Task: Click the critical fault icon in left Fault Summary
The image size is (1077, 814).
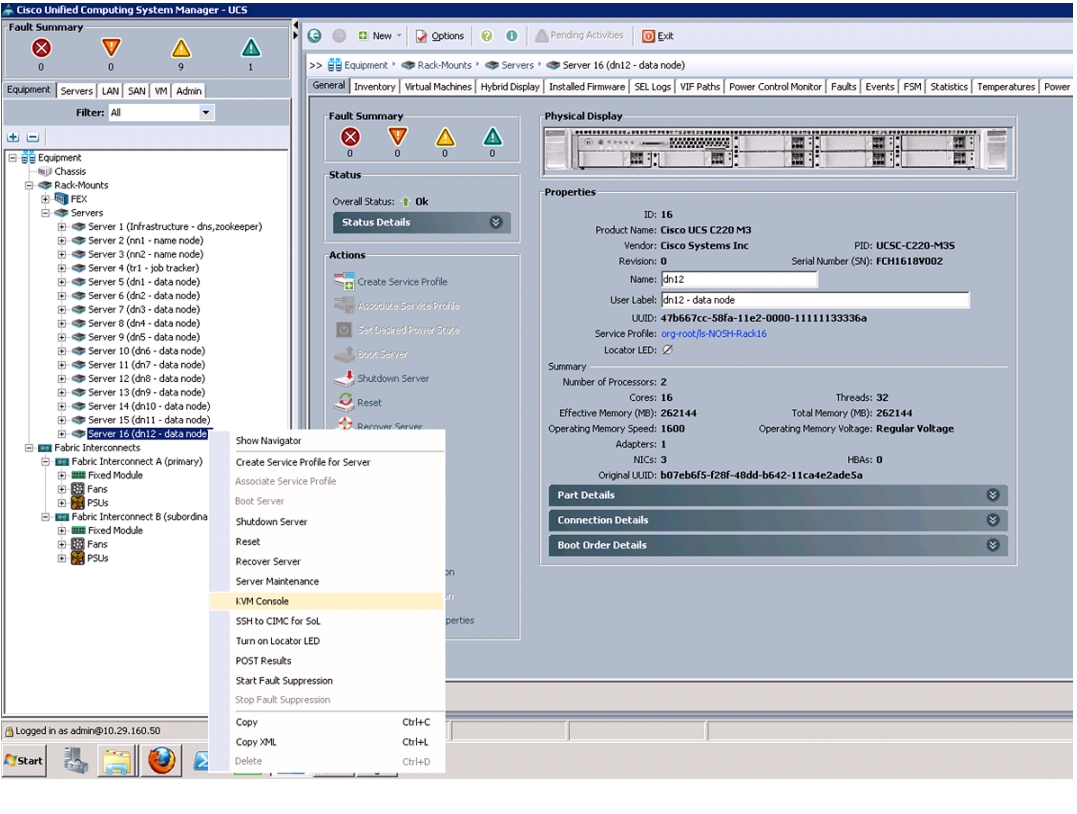Action: coord(41,48)
